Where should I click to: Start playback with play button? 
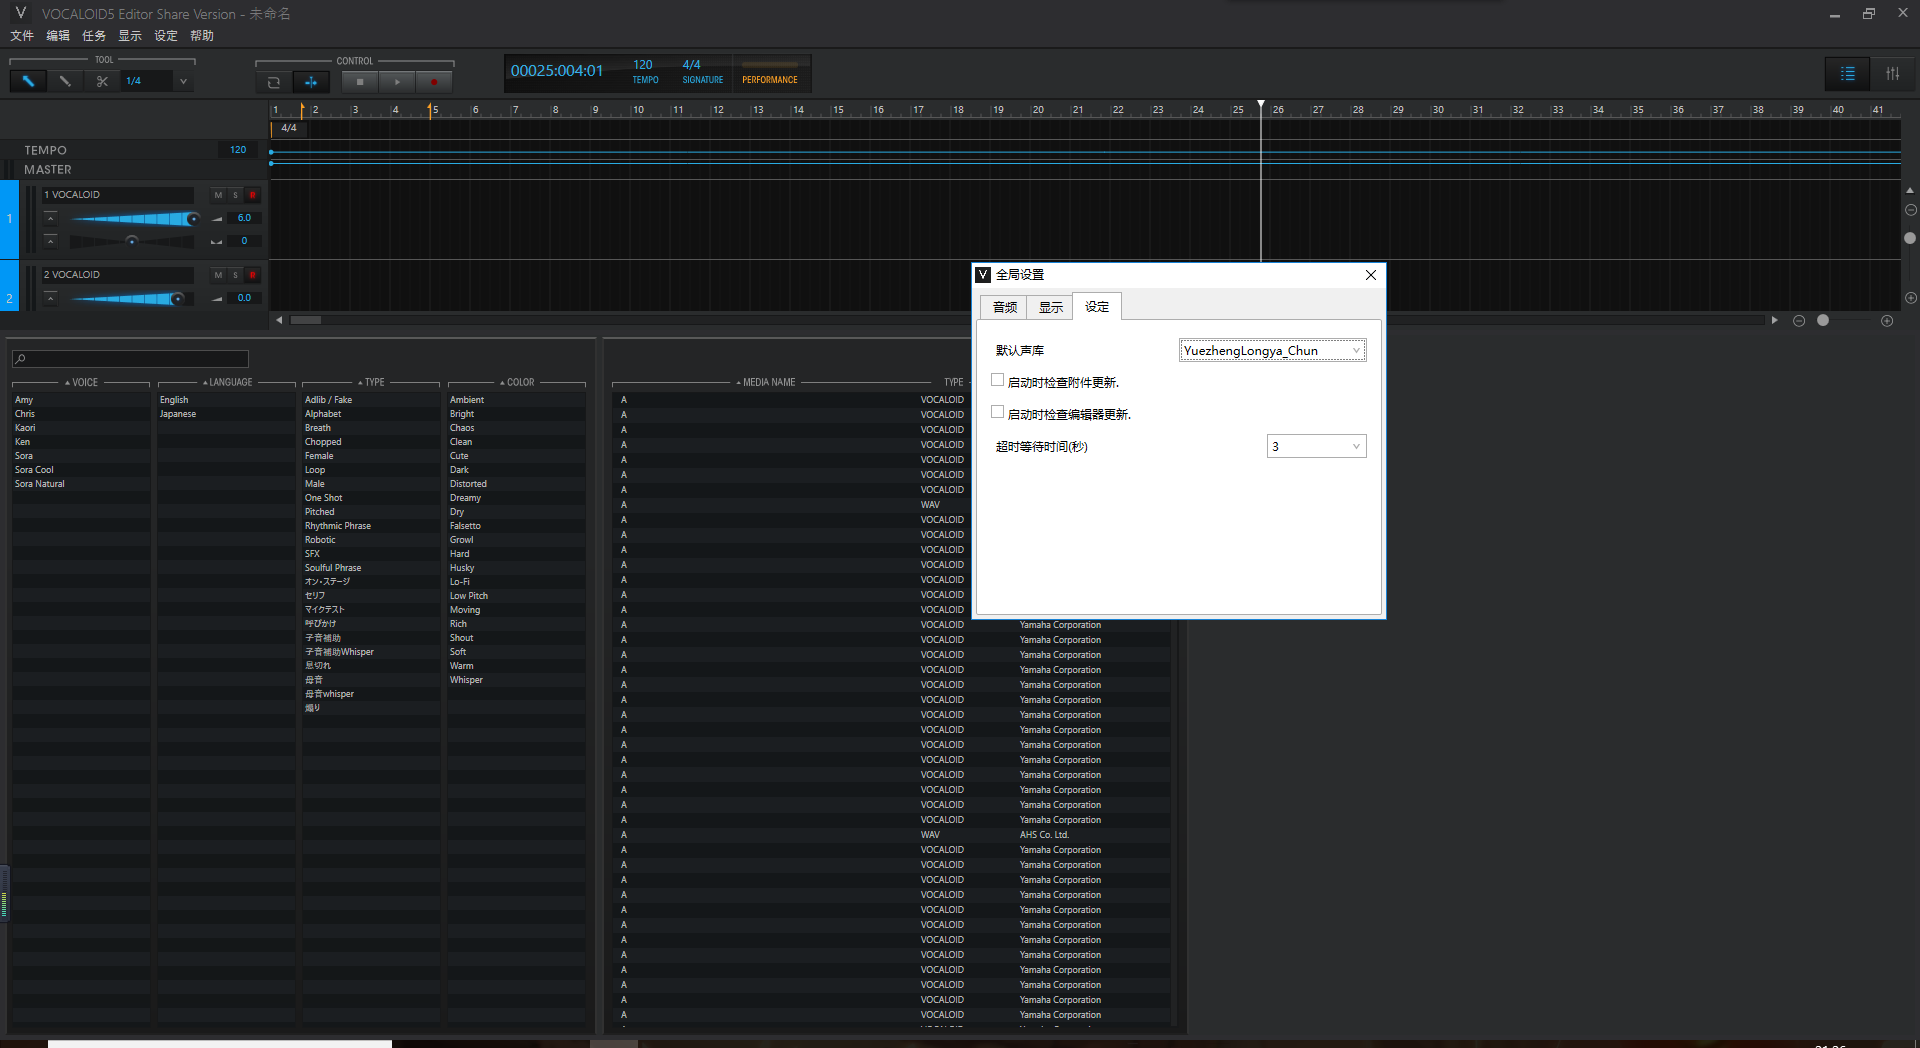click(x=397, y=82)
